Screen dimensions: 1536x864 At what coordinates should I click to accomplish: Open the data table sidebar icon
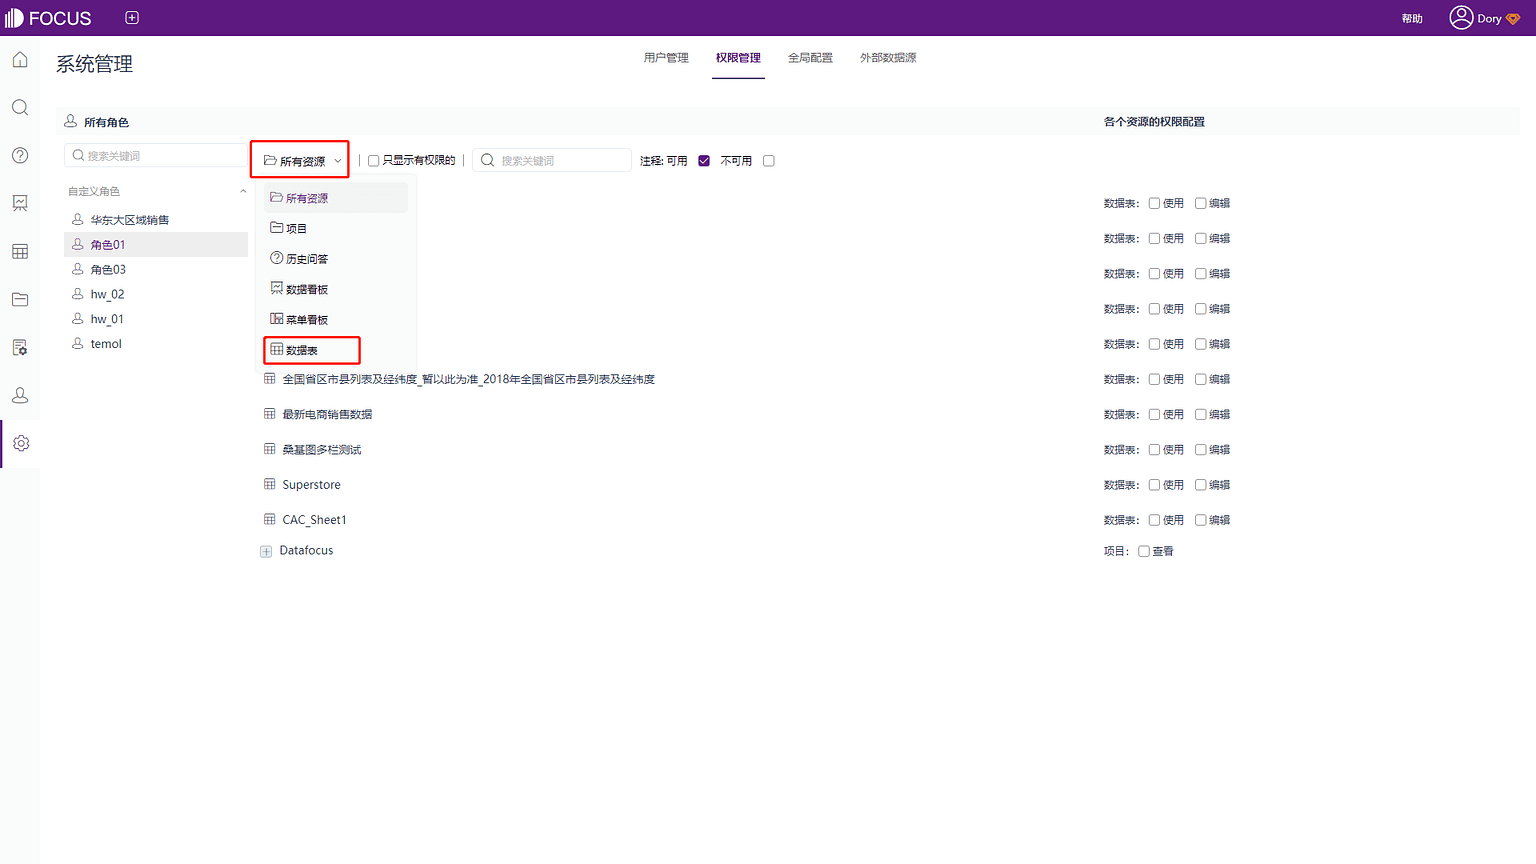click(x=20, y=251)
